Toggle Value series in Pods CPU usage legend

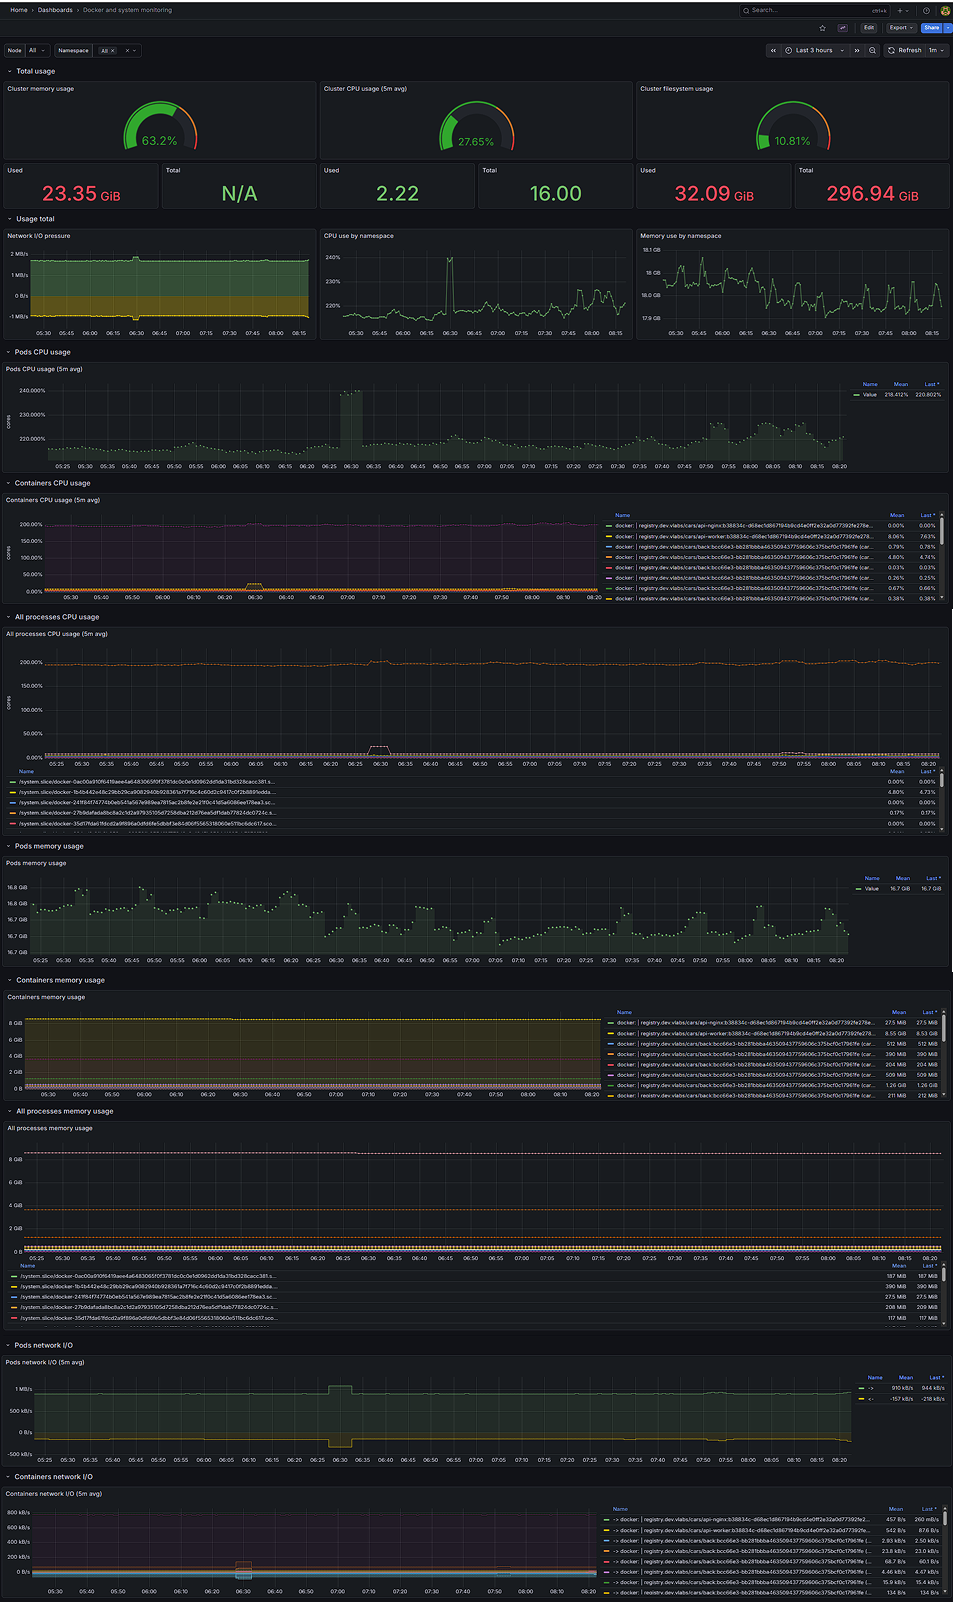tap(870, 394)
